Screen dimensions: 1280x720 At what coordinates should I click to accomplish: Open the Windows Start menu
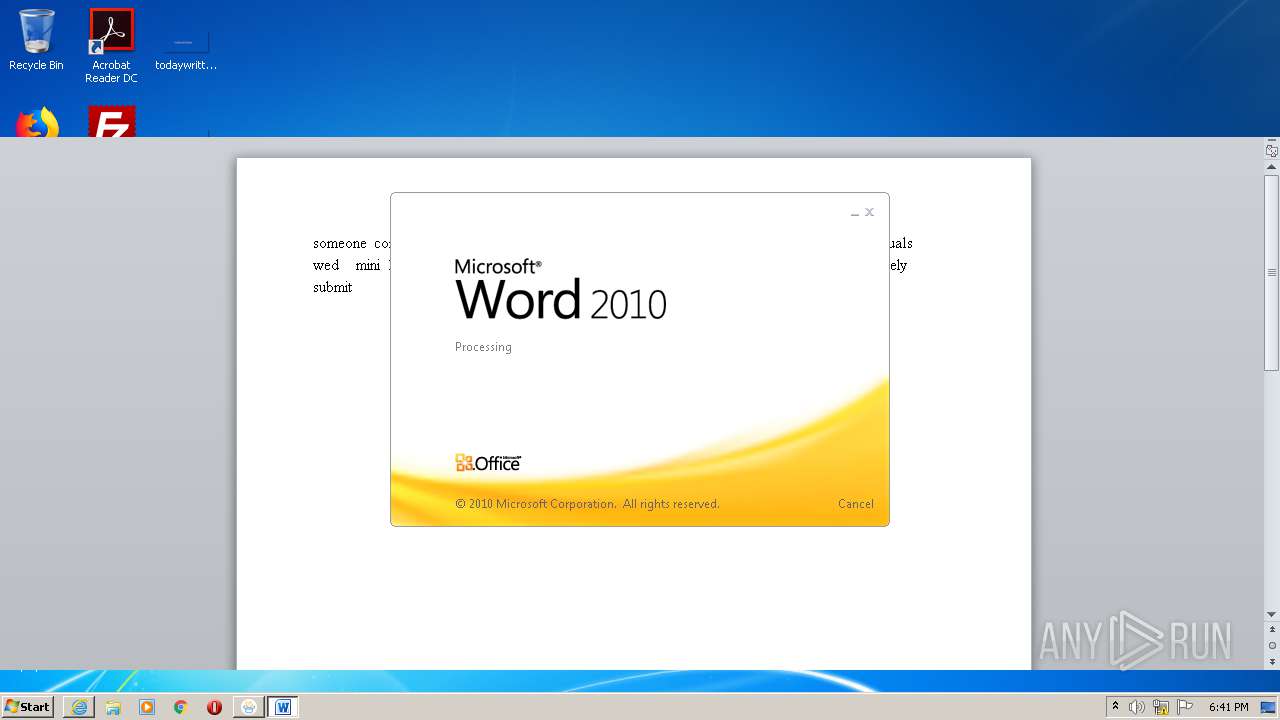pyautogui.click(x=28, y=706)
